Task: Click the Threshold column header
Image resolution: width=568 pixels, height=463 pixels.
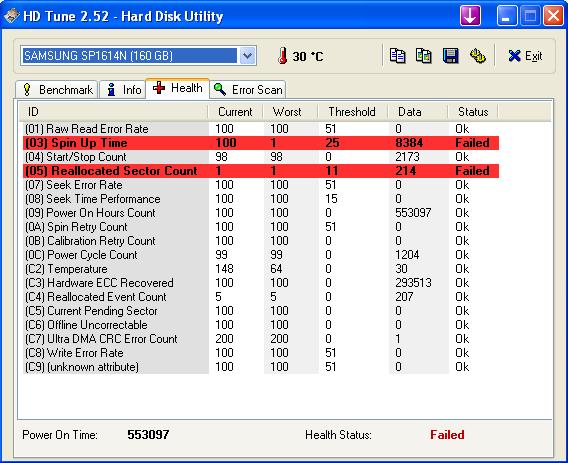Action: tap(352, 112)
